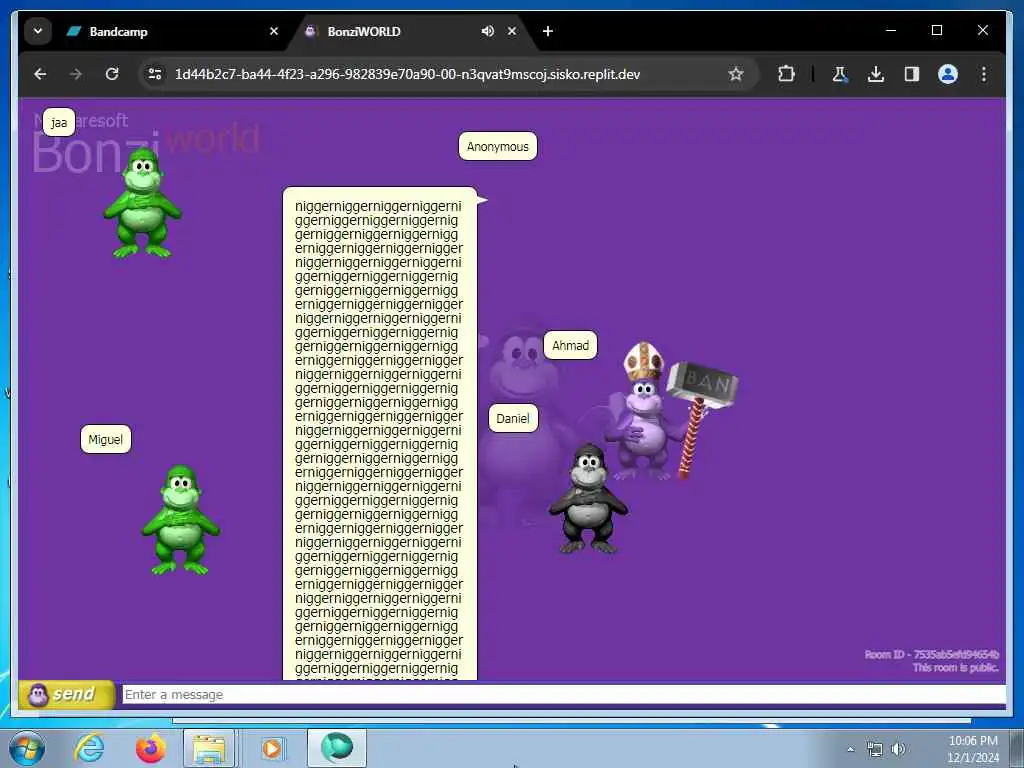Screen dimensions: 1024x768
Task: Show hidden system tray icons
Action: 850,750
